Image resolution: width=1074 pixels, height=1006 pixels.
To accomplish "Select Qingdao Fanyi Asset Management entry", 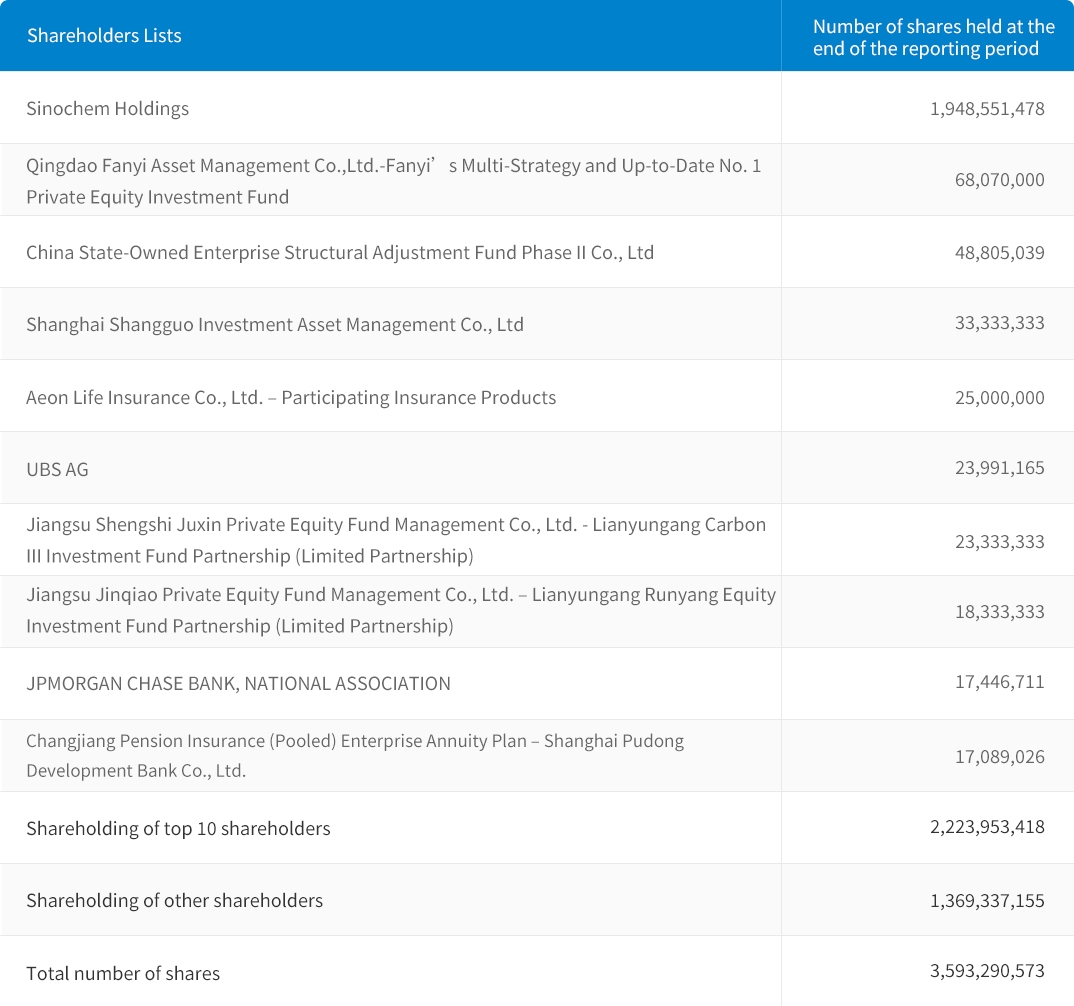I will coord(393,181).
